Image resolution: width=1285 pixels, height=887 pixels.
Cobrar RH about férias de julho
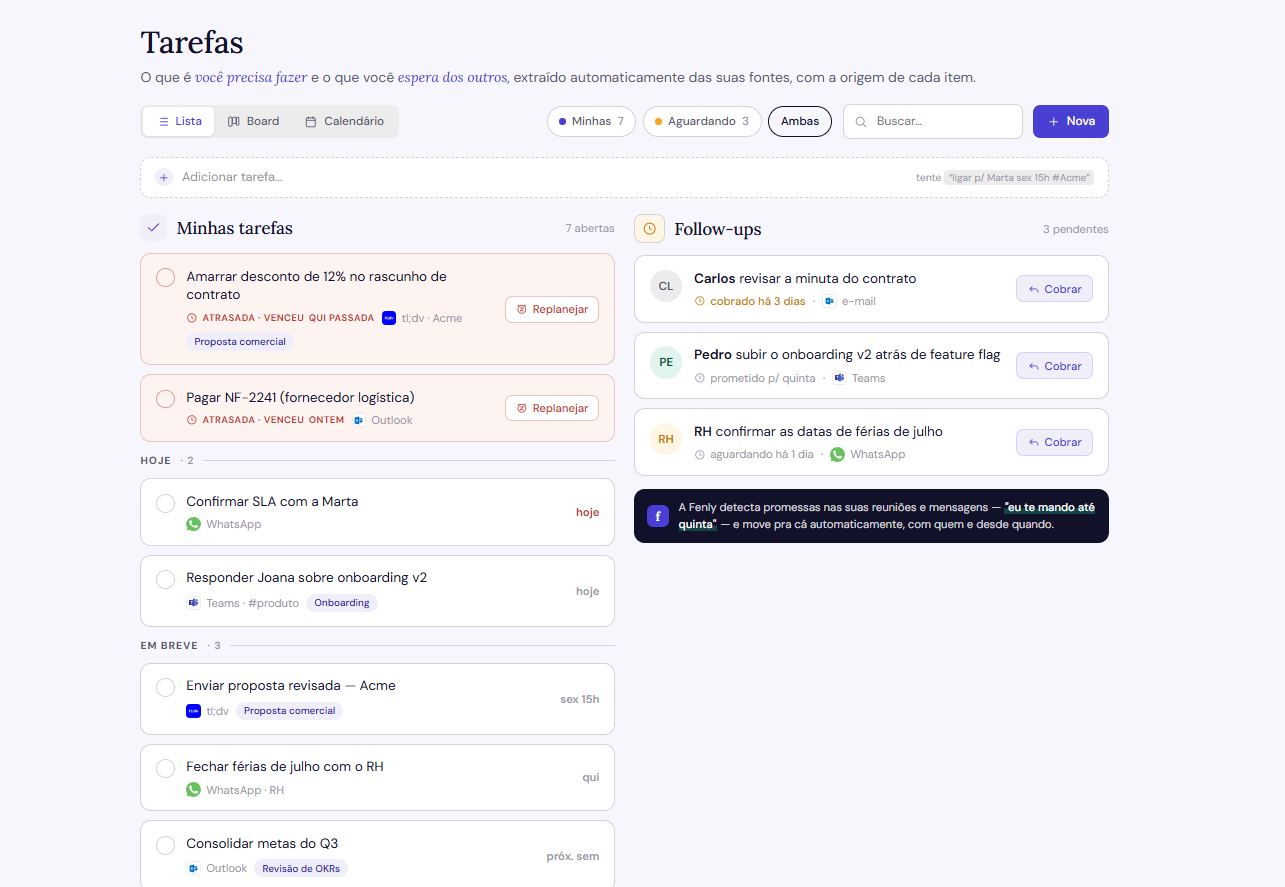coord(1054,442)
